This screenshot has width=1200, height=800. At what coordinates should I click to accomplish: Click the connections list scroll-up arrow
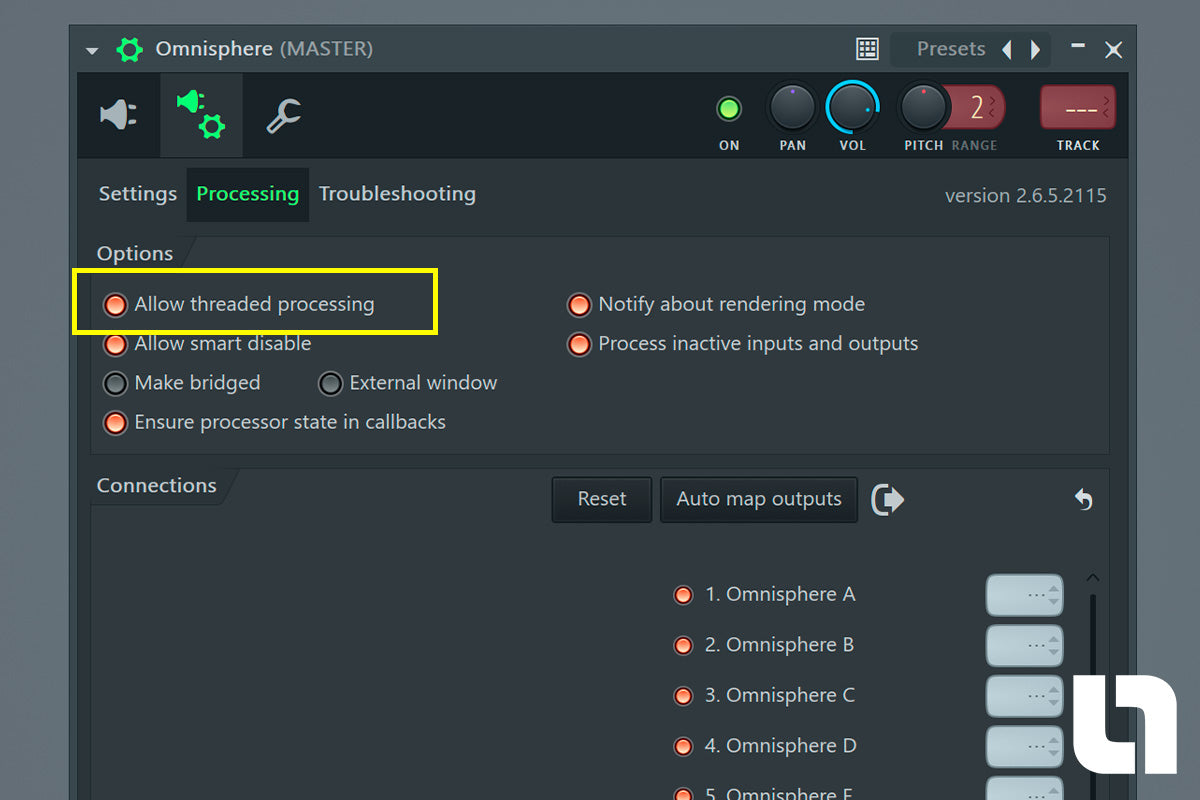tap(1092, 578)
